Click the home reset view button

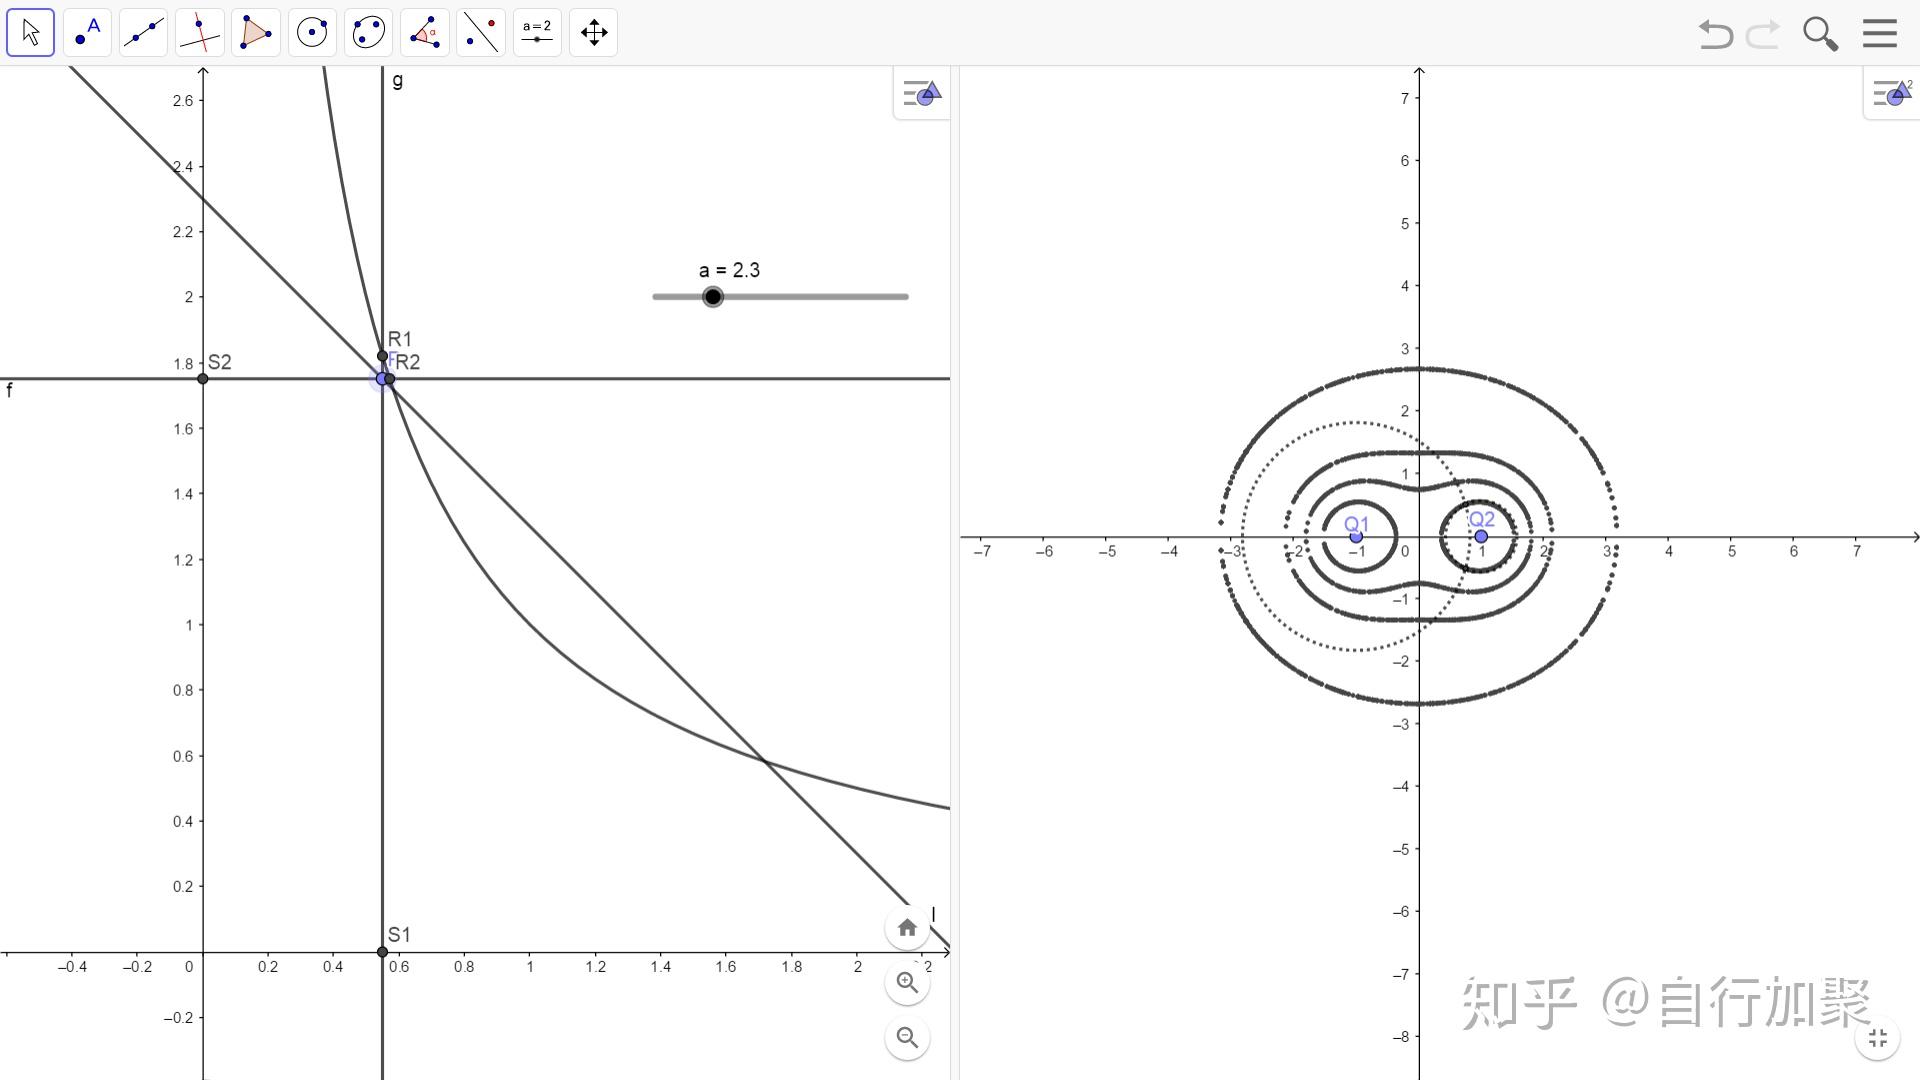[907, 928]
